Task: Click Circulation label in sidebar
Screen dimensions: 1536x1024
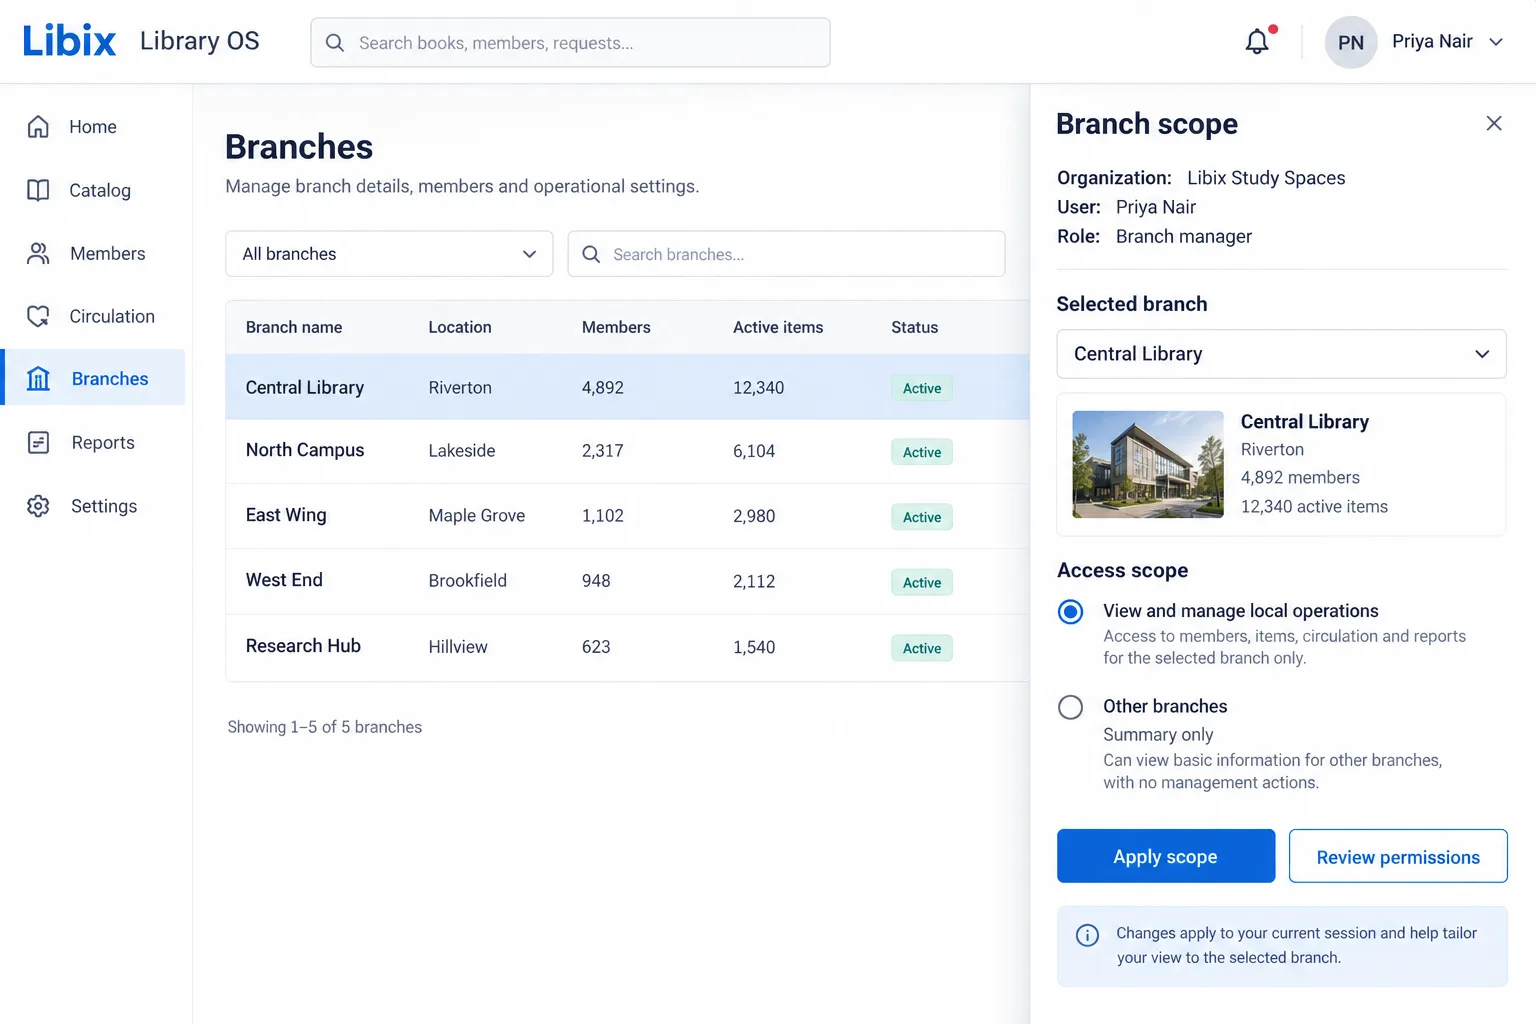Action: (x=112, y=316)
